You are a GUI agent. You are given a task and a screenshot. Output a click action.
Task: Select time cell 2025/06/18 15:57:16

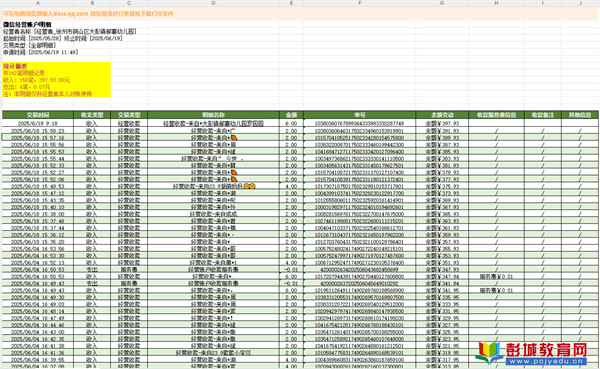(x=38, y=138)
